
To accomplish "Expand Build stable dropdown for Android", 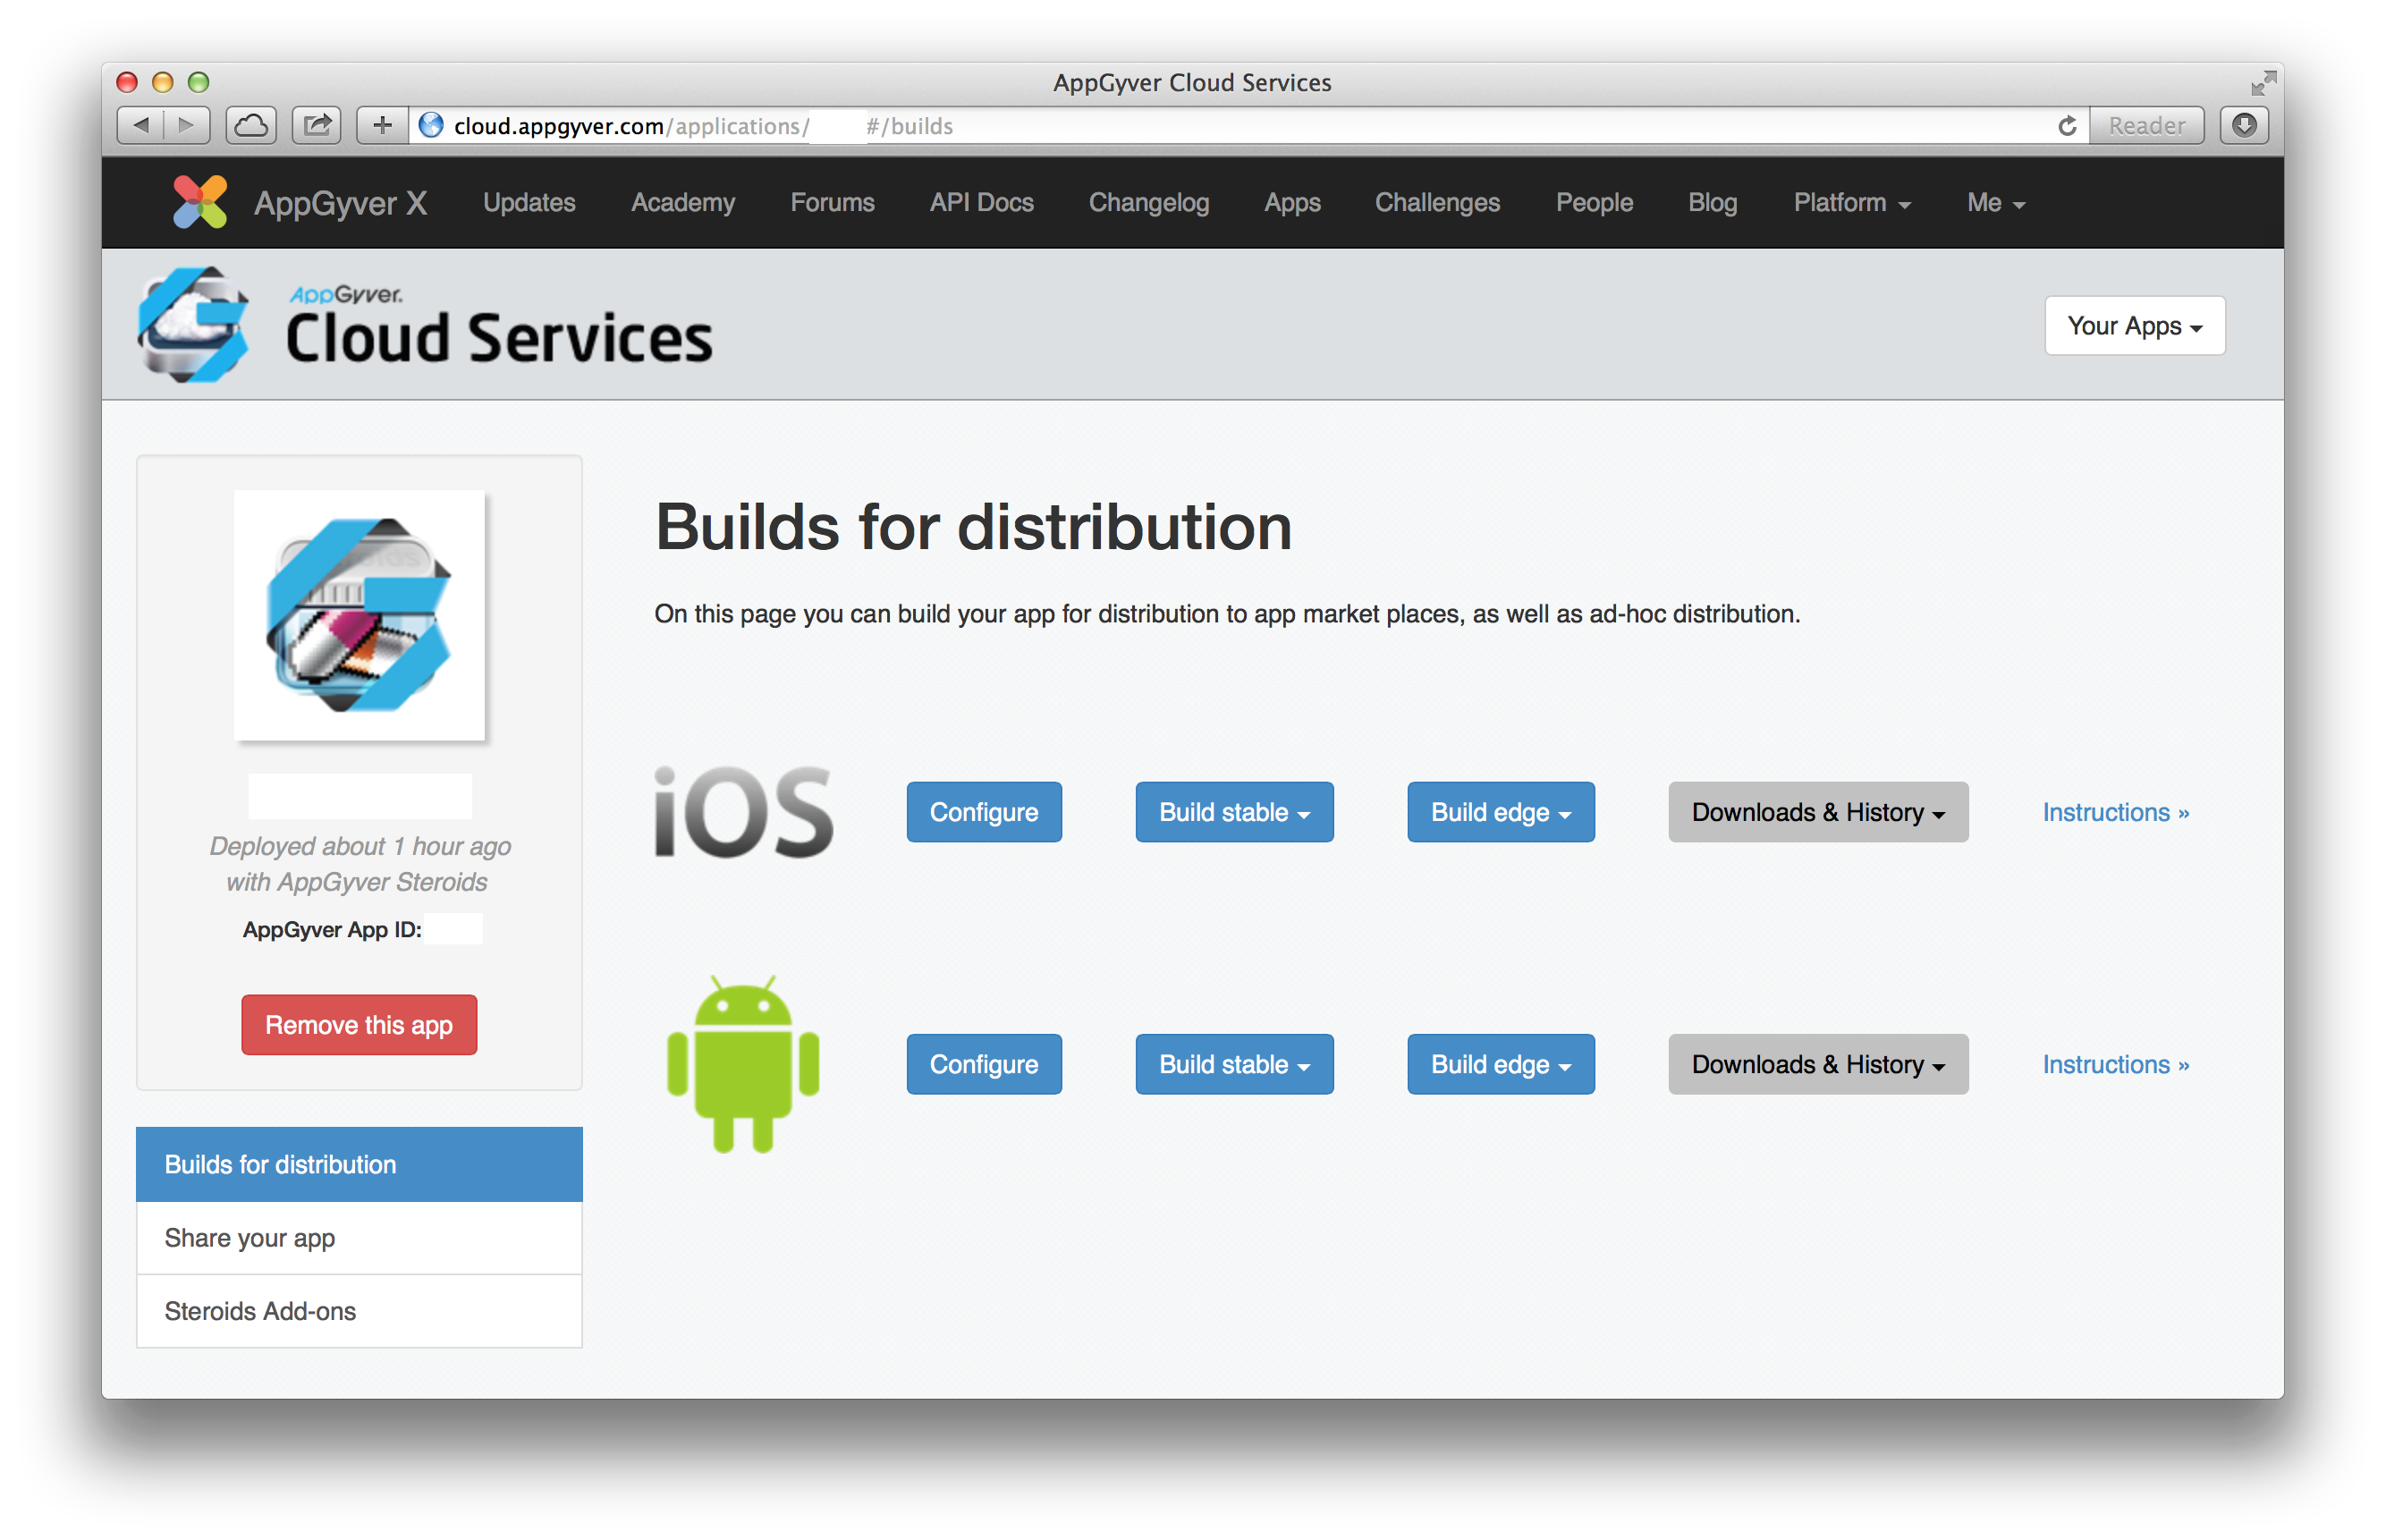I will coord(1234,1064).
